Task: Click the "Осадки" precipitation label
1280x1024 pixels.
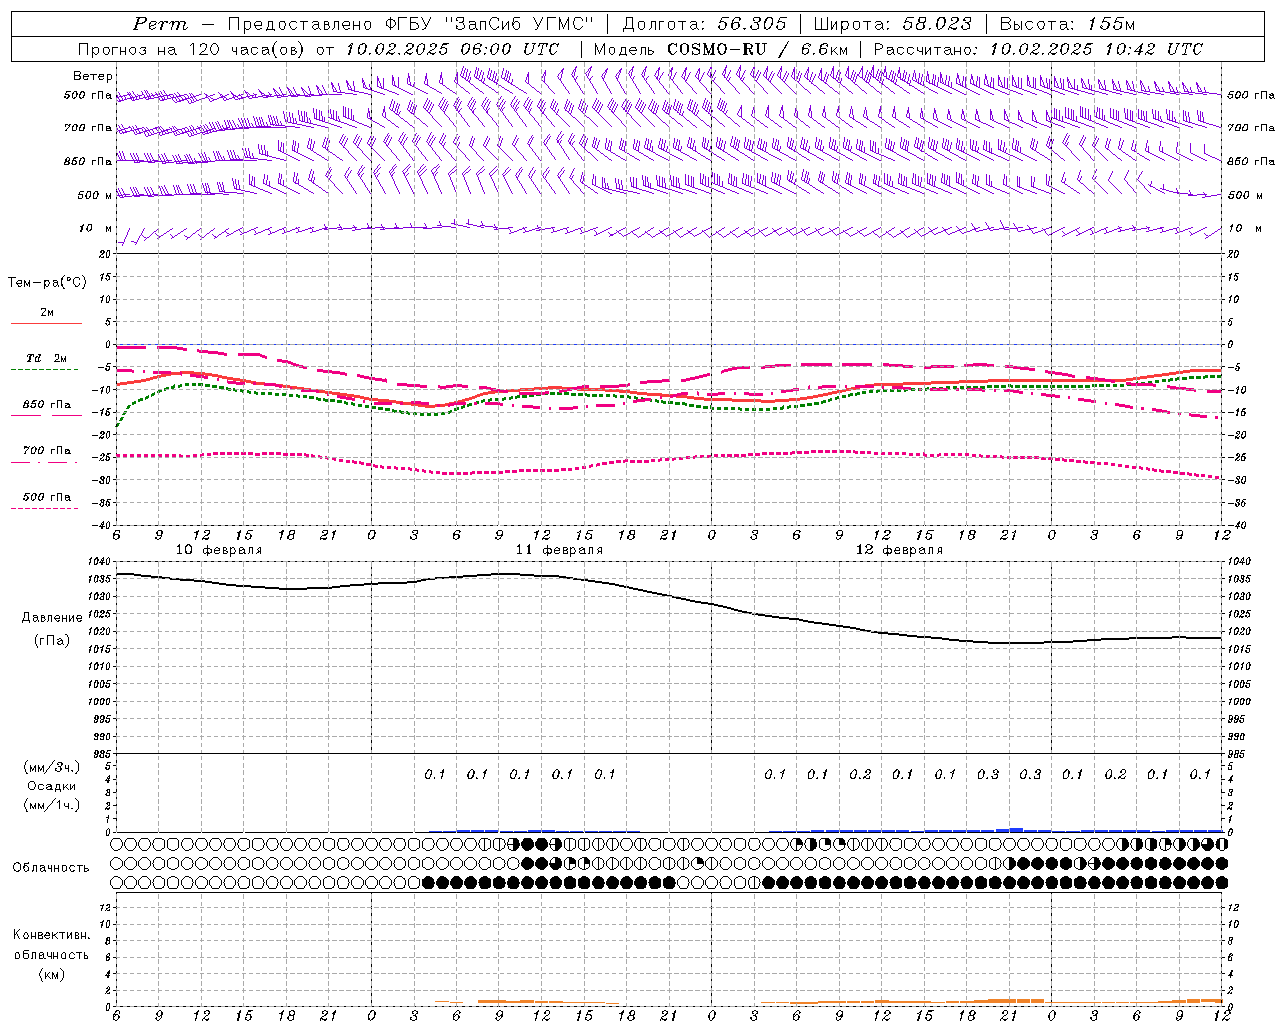Action: [x=52, y=786]
